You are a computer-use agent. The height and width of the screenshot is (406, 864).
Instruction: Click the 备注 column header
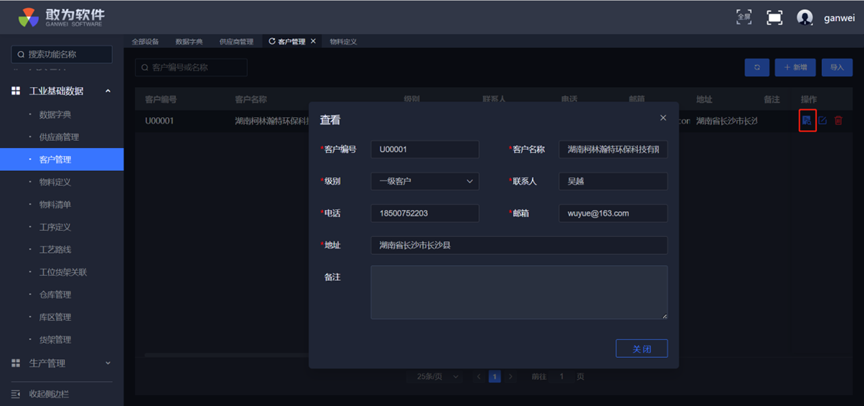(x=772, y=100)
